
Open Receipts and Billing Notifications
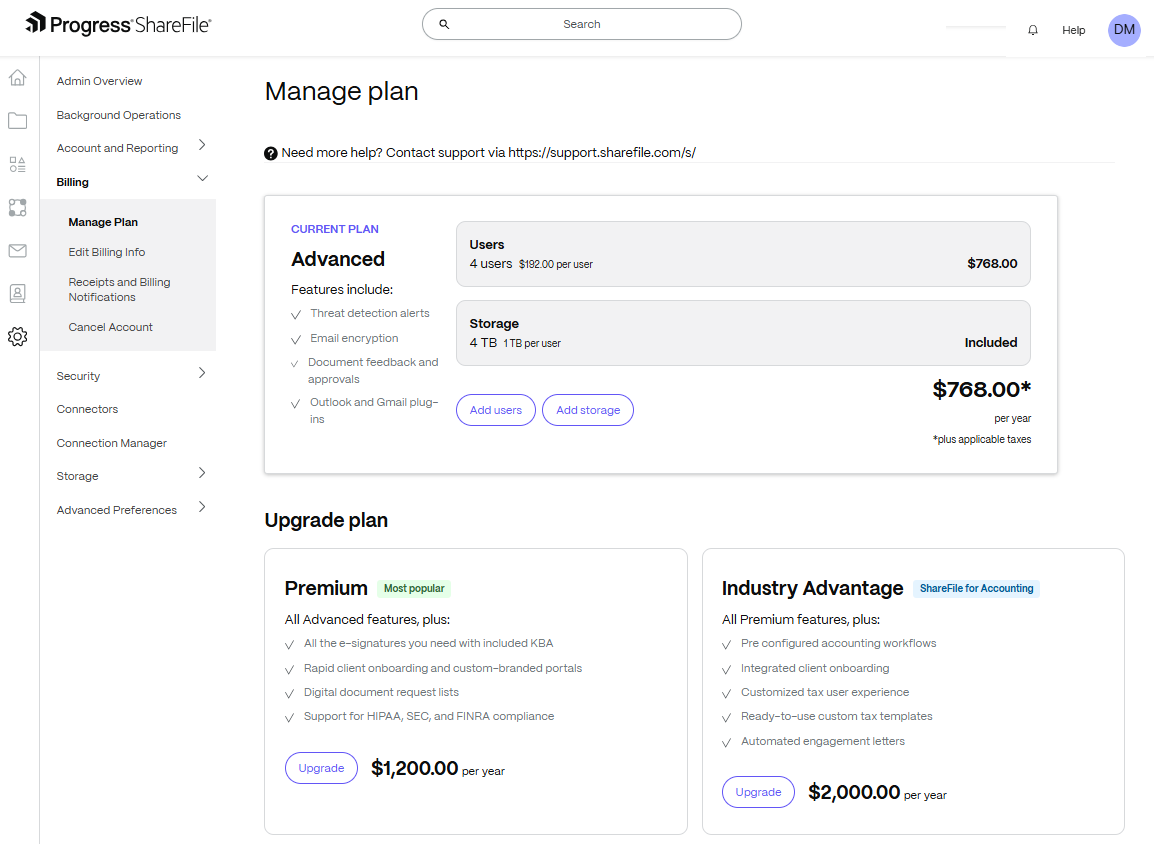click(119, 290)
